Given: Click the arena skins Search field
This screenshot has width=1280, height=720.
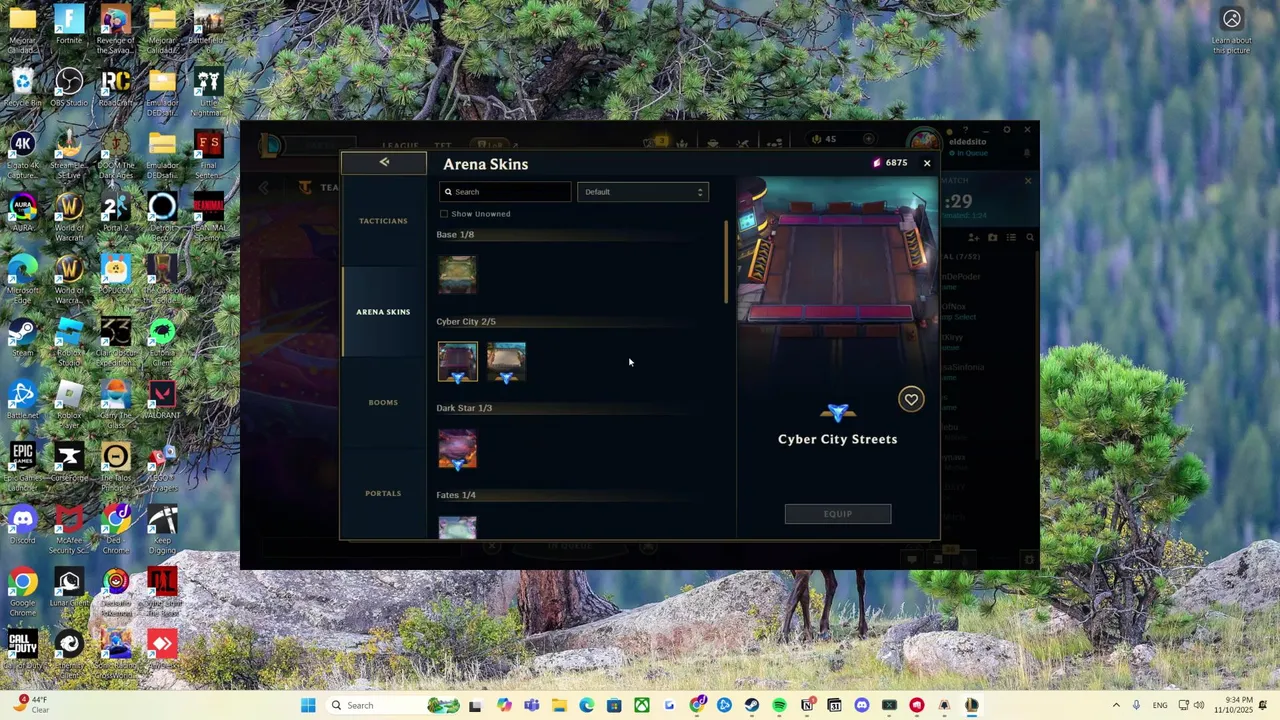Looking at the screenshot, I should click(505, 192).
